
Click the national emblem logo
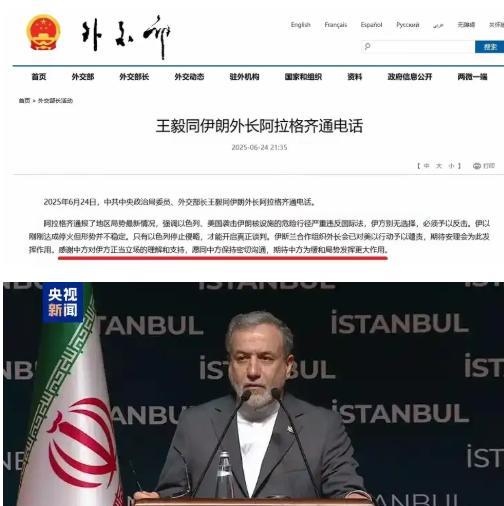[x=43, y=33]
